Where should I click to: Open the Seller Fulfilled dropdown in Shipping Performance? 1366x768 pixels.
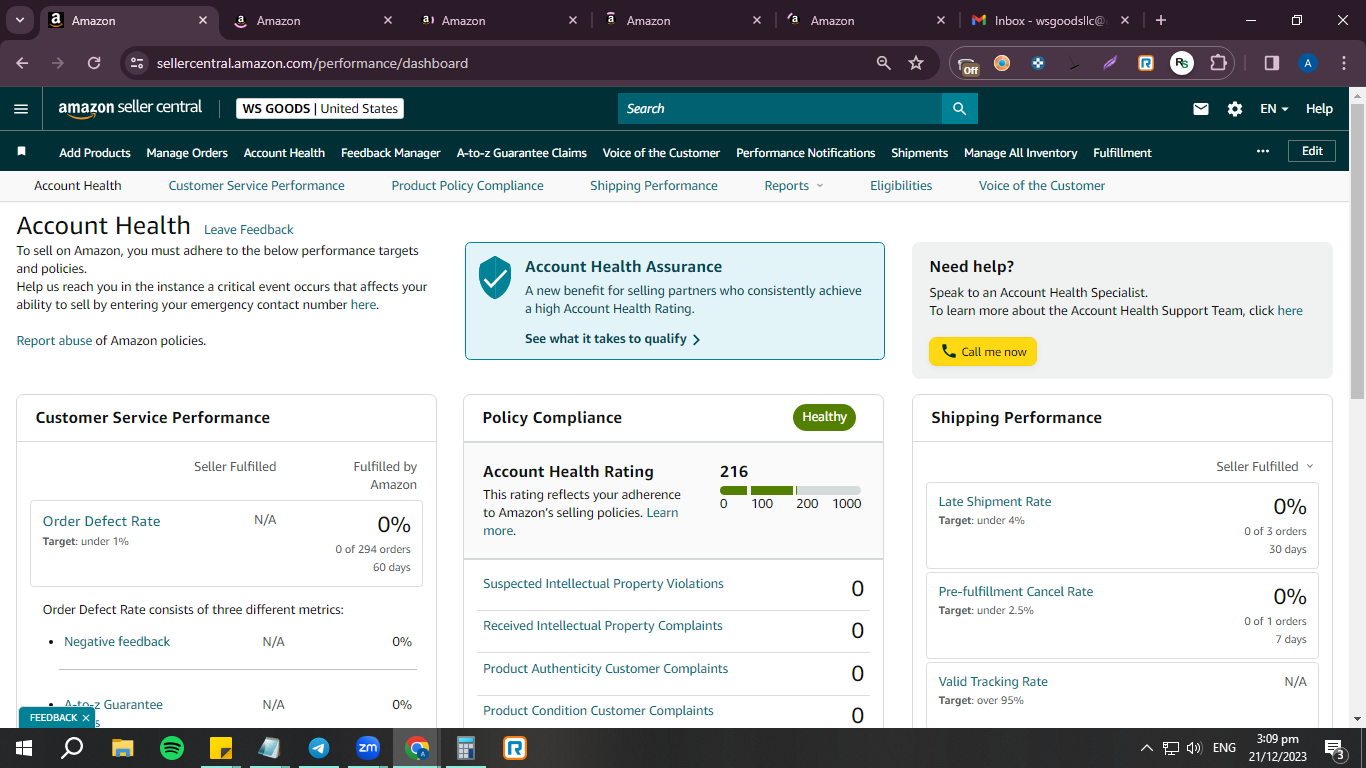coord(1264,466)
